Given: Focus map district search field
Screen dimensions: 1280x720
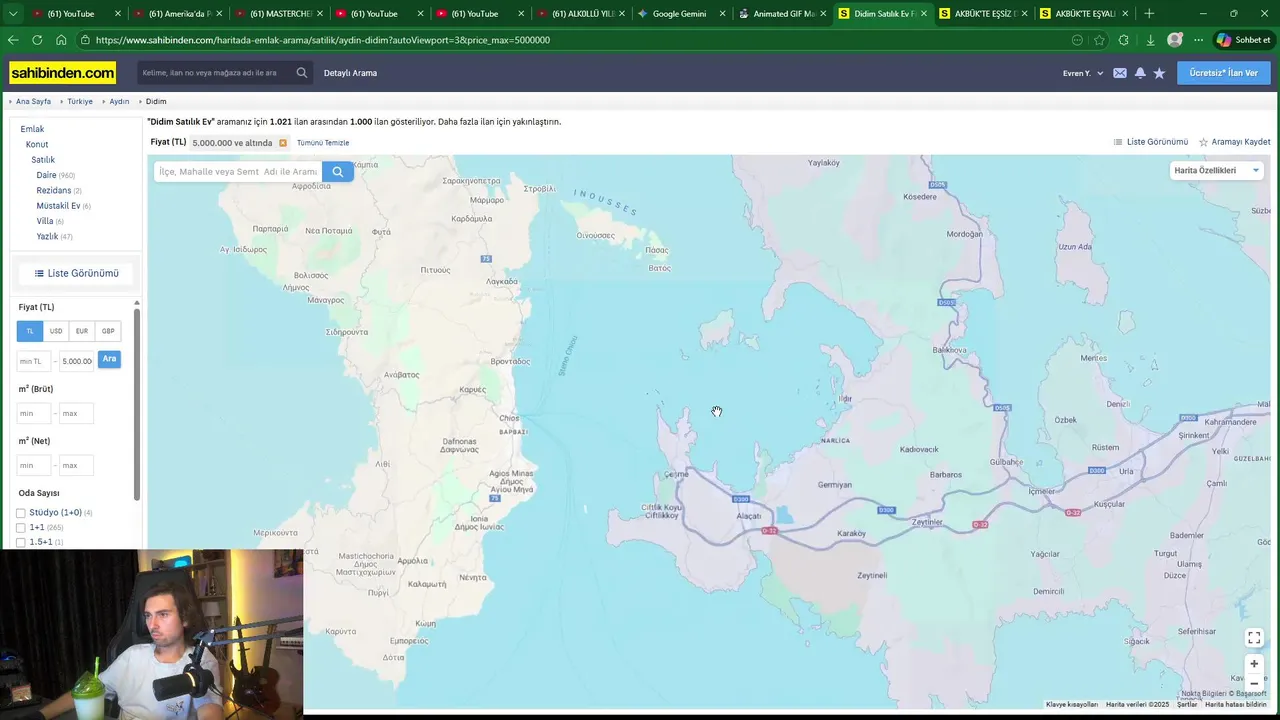Looking at the screenshot, I should 238,172.
